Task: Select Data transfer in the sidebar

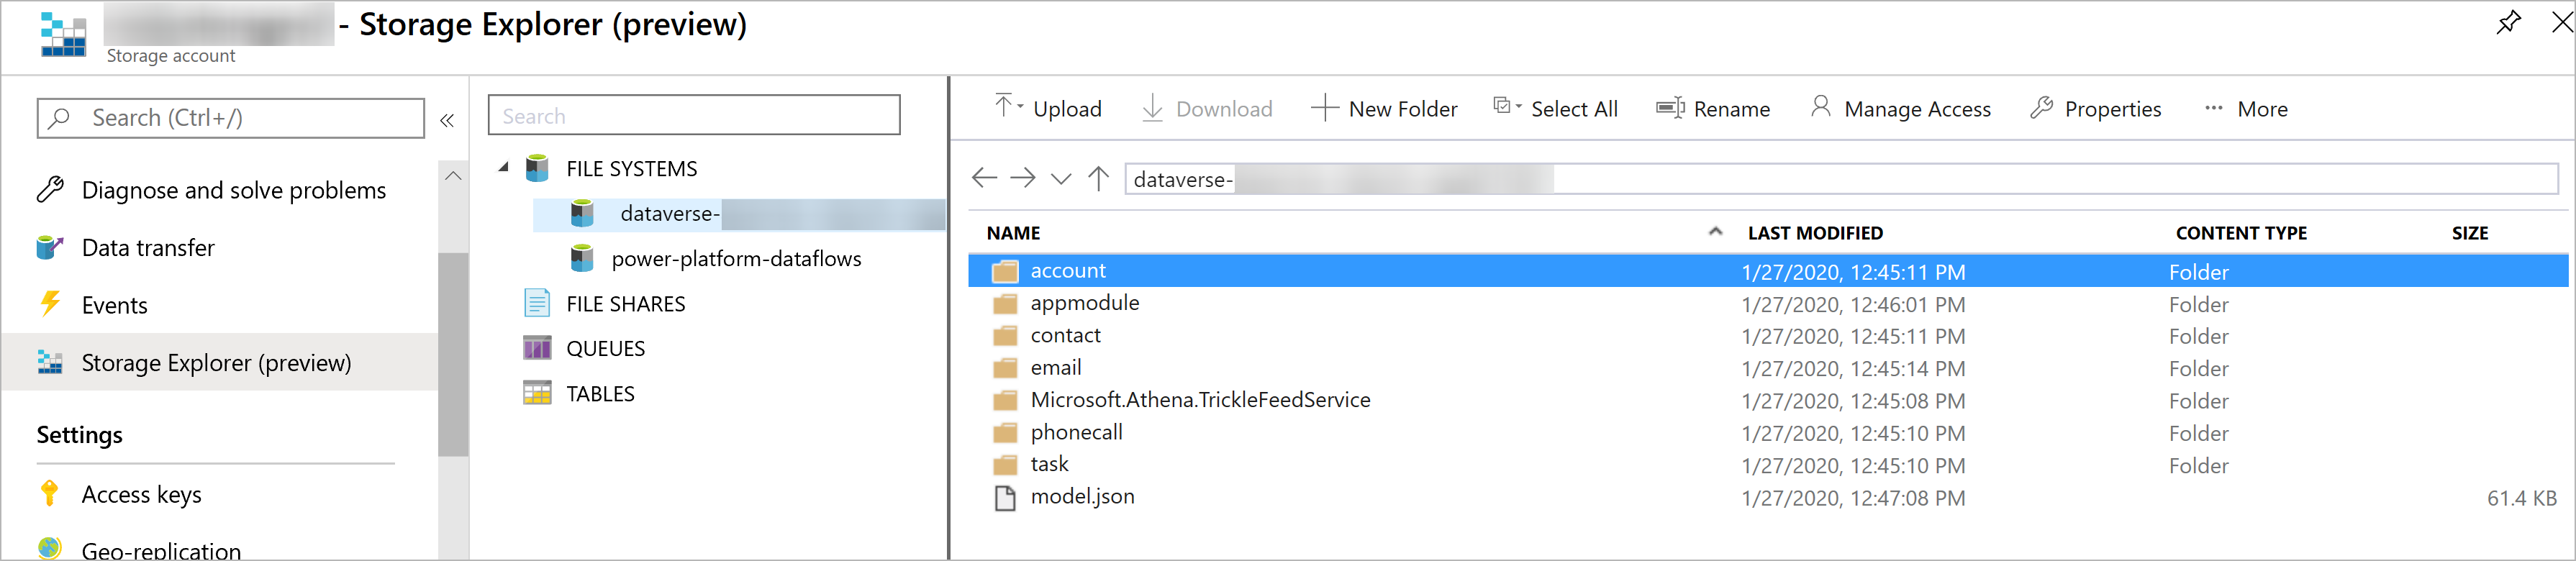Action: (148, 247)
